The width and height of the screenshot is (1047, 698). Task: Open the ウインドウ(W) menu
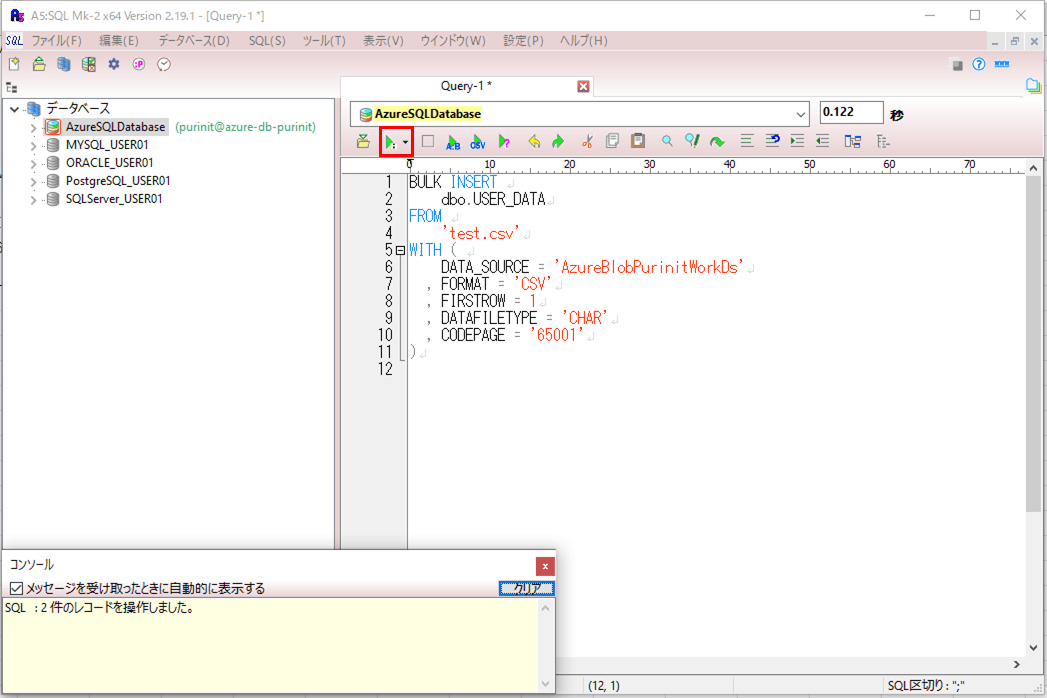pyautogui.click(x=453, y=41)
